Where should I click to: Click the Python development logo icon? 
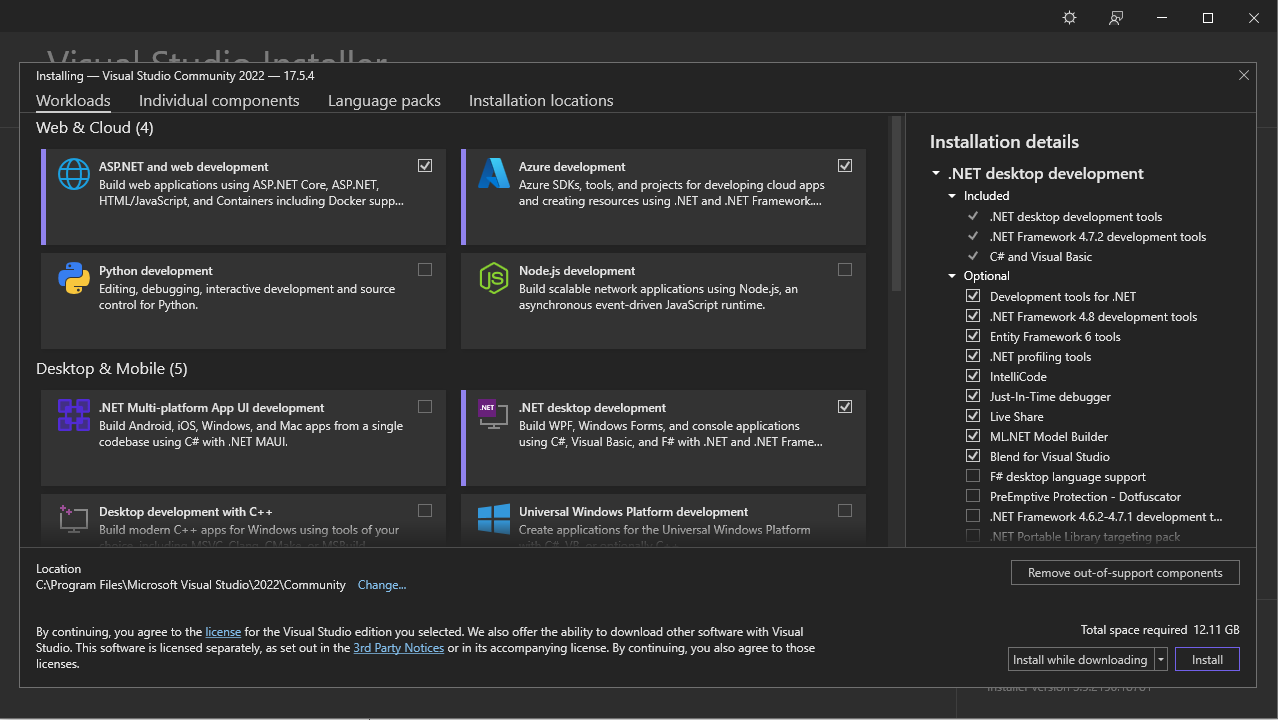[x=74, y=277]
